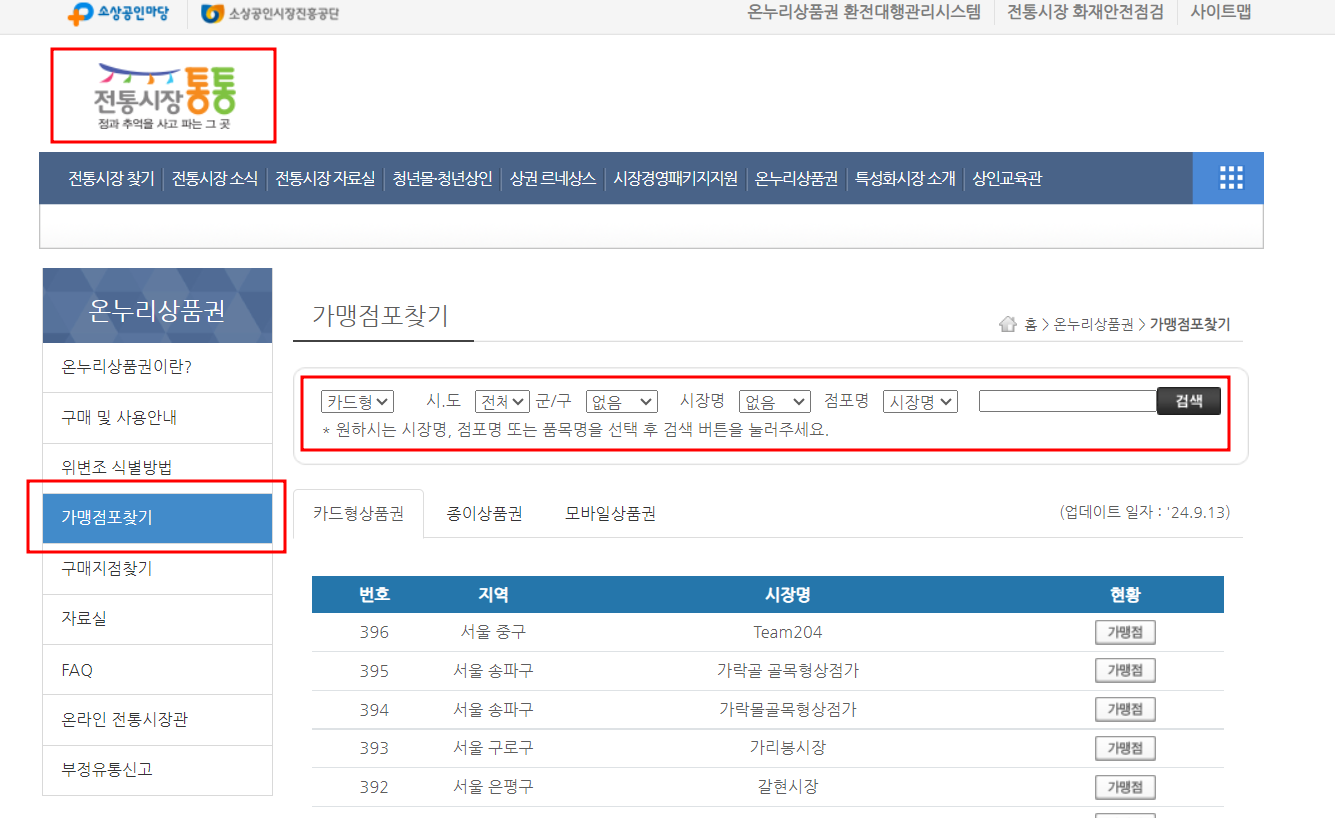1335x818 pixels.
Task: Select 온누리상품권 in the top navigation
Action: point(795,177)
